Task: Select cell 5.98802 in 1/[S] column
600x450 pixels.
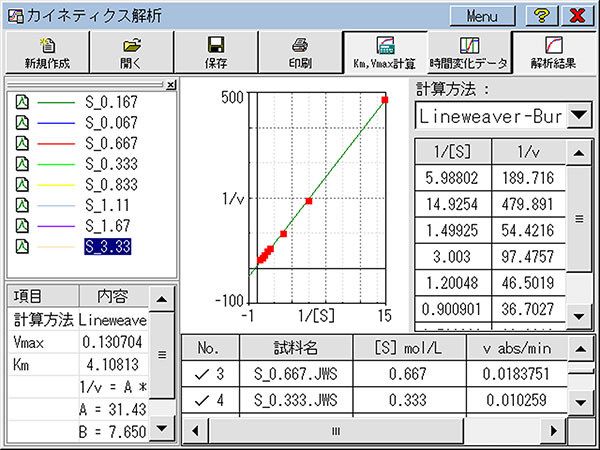Action: tap(453, 178)
